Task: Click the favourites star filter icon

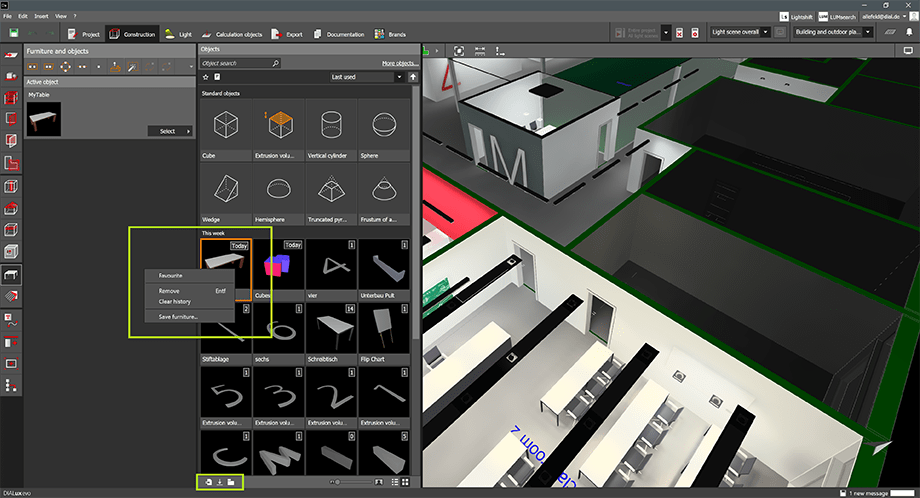Action: click(205, 76)
